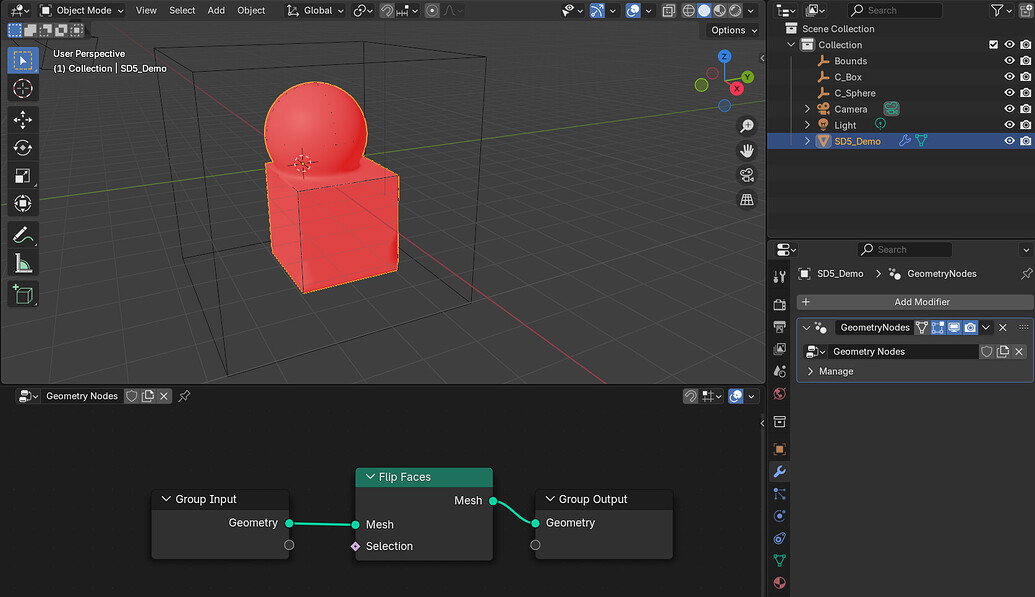Open the Render properties tab
The image size is (1035, 597).
[x=780, y=304]
